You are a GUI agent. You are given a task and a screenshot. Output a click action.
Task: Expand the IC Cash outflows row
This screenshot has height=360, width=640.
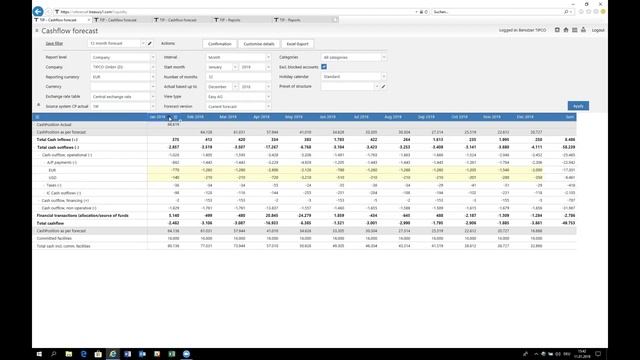(44, 193)
